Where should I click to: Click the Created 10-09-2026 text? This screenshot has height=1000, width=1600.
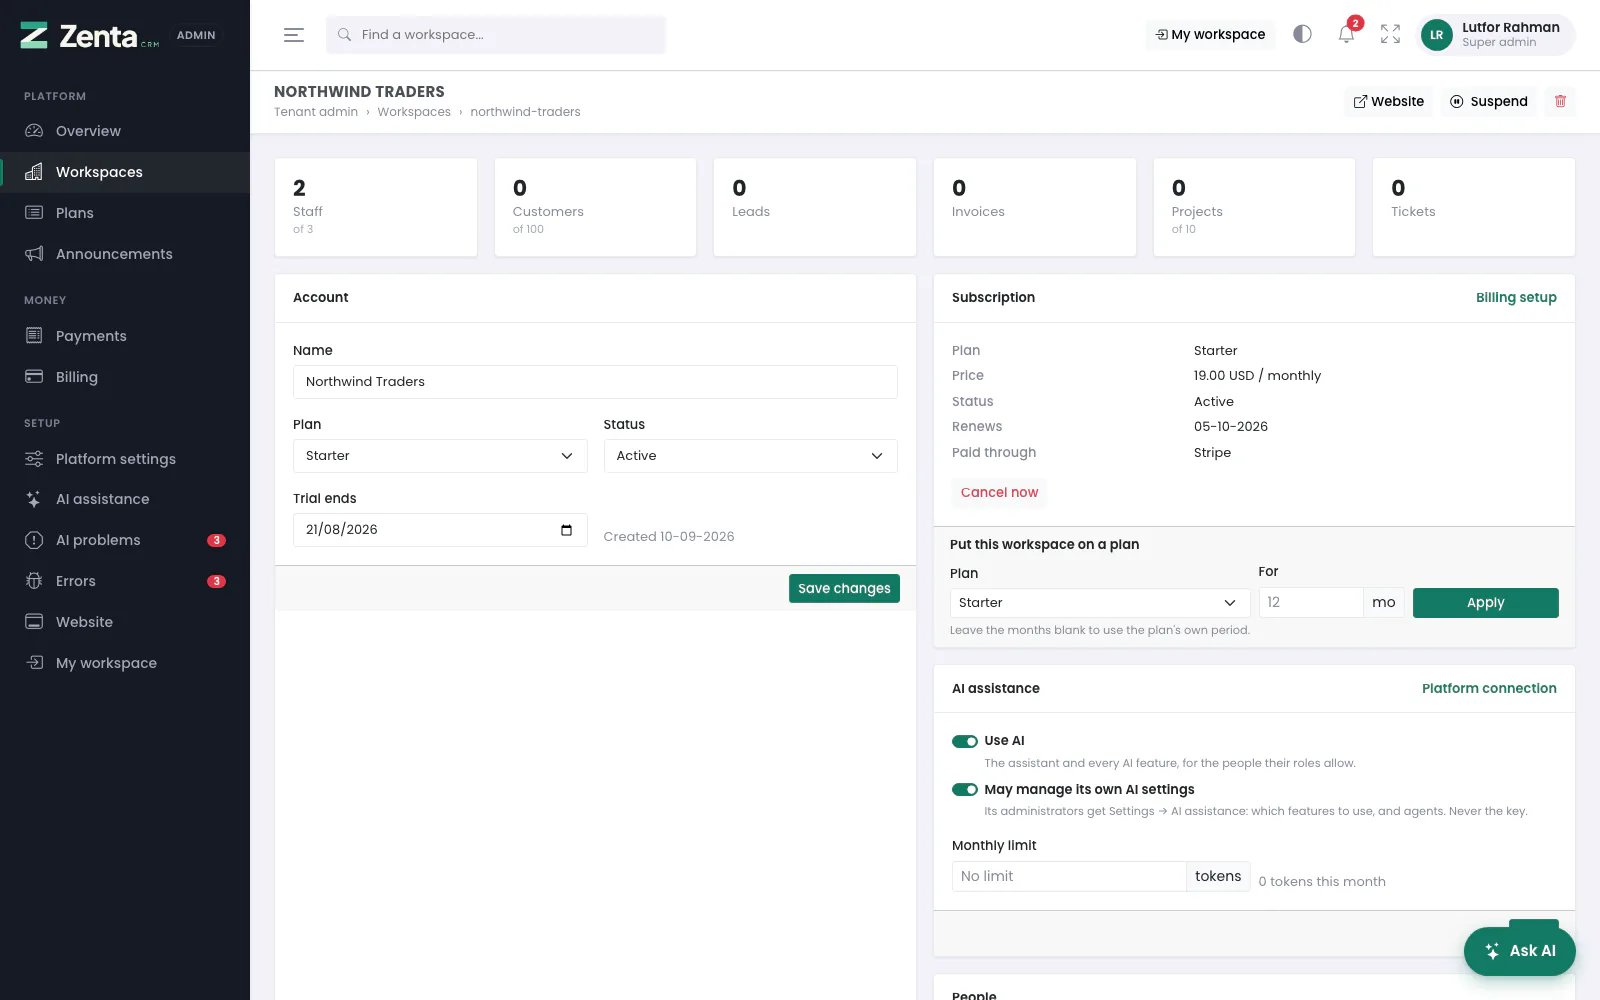tap(669, 537)
